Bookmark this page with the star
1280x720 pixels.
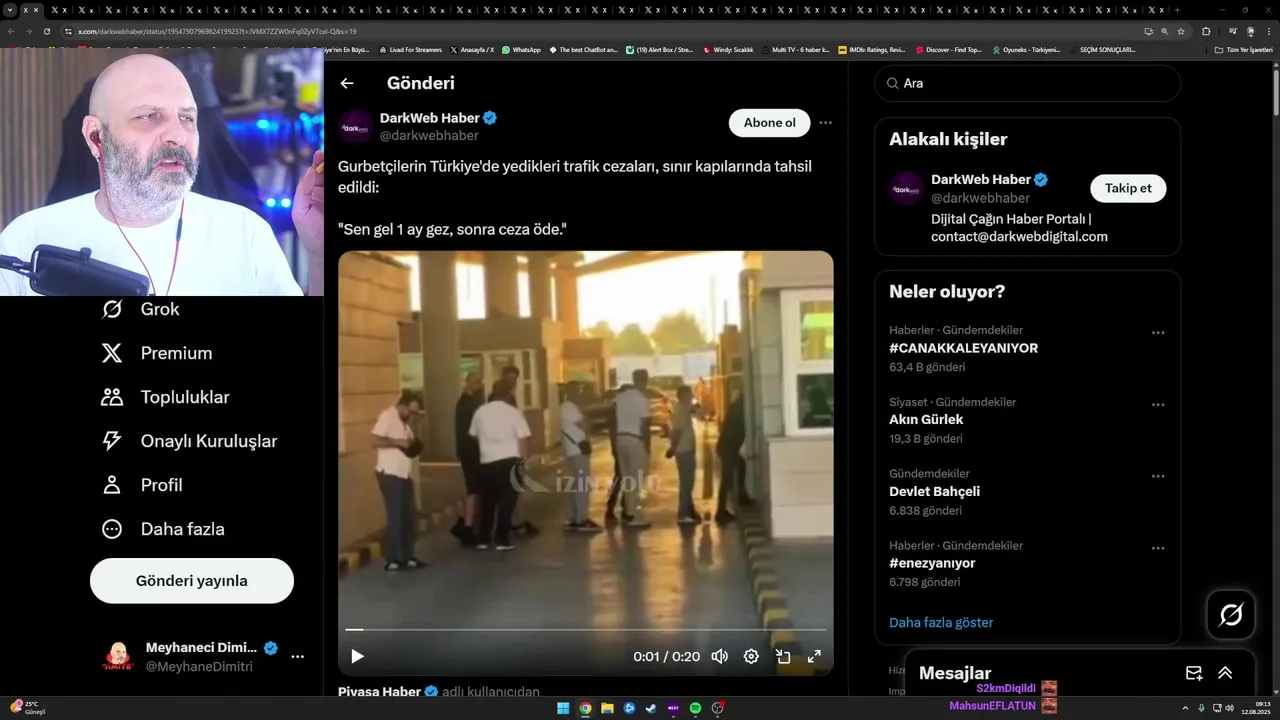[1181, 31]
